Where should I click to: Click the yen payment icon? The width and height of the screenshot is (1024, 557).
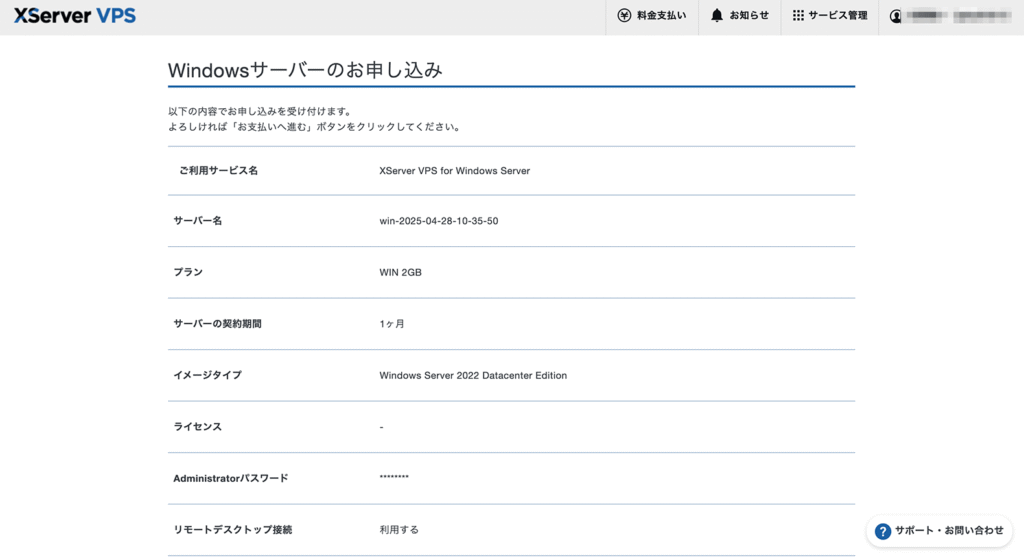pos(624,16)
